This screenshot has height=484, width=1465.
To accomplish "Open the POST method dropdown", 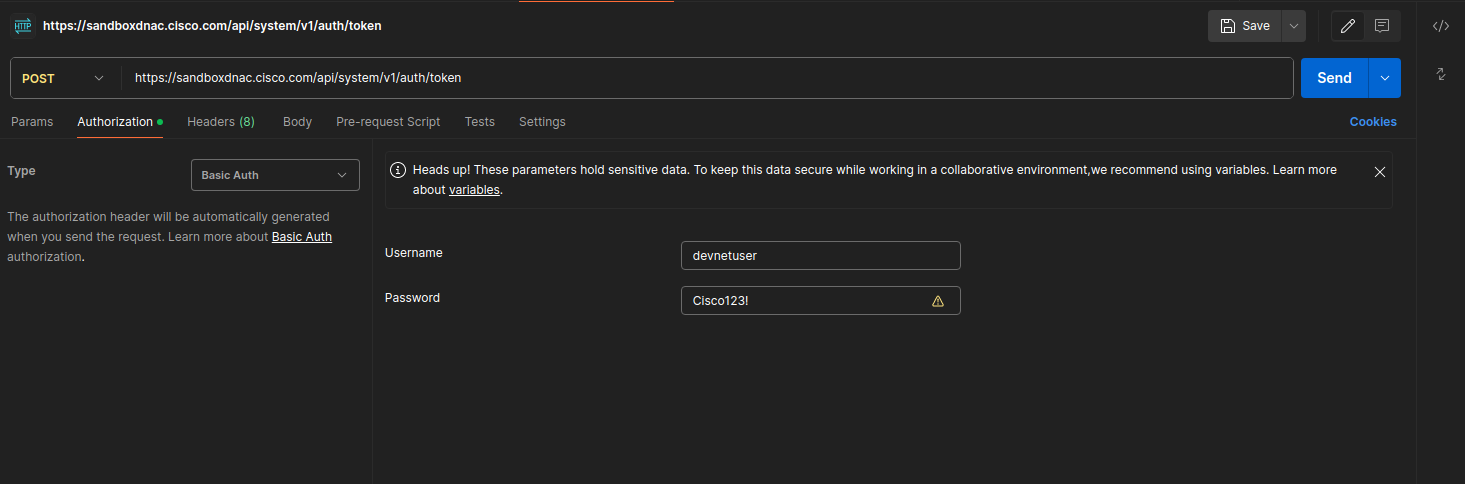I will coord(65,78).
